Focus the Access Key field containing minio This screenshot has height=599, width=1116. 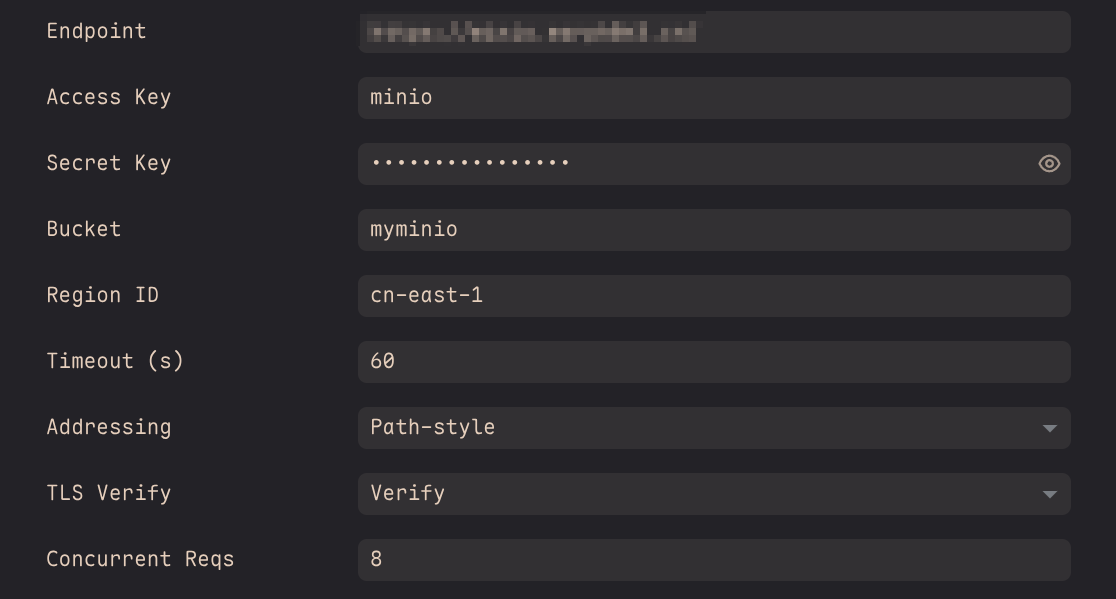(x=714, y=98)
